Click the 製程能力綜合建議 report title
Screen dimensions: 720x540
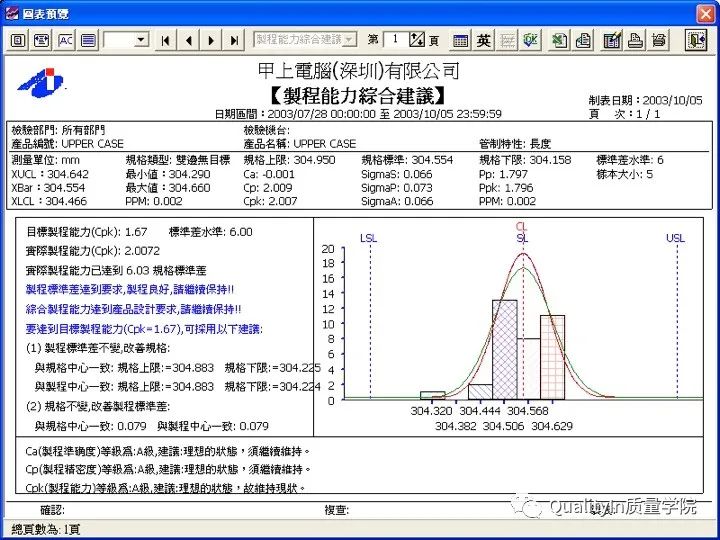pos(358,96)
